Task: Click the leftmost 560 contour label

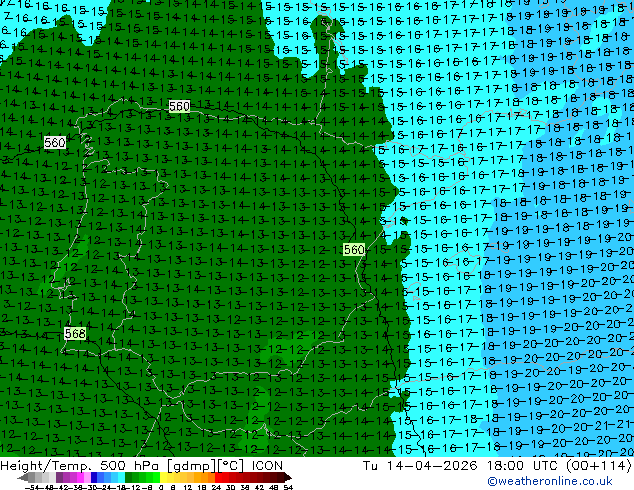Action: pos(55,142)
